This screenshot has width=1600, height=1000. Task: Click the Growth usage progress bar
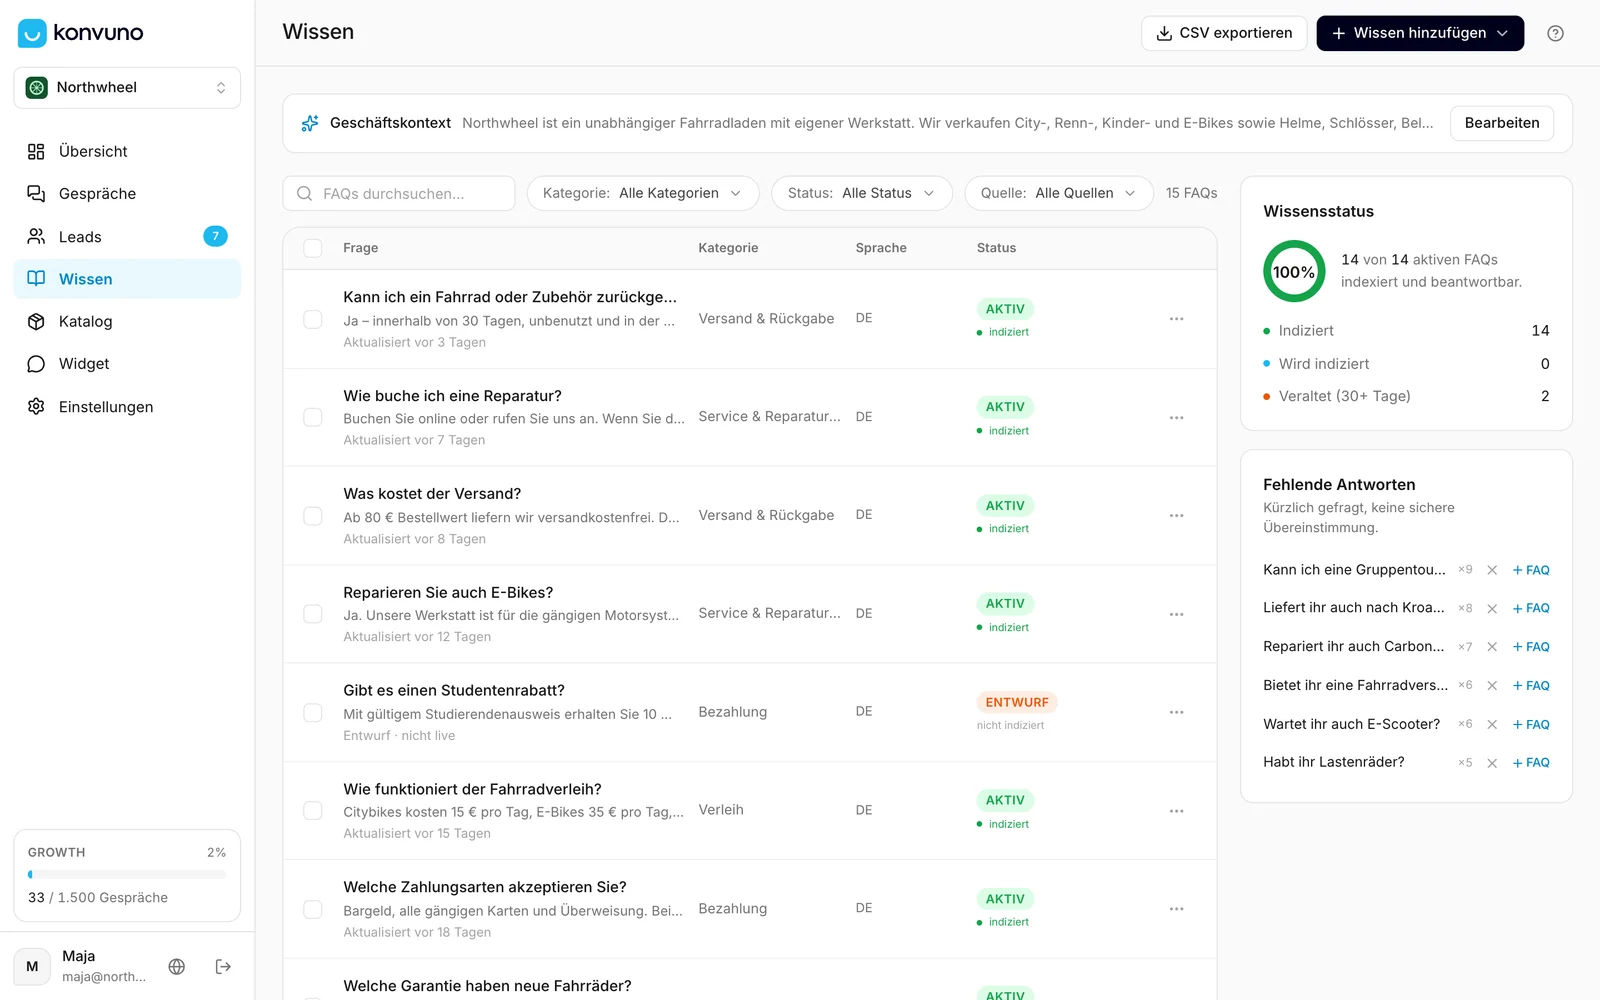coord(127,875)
